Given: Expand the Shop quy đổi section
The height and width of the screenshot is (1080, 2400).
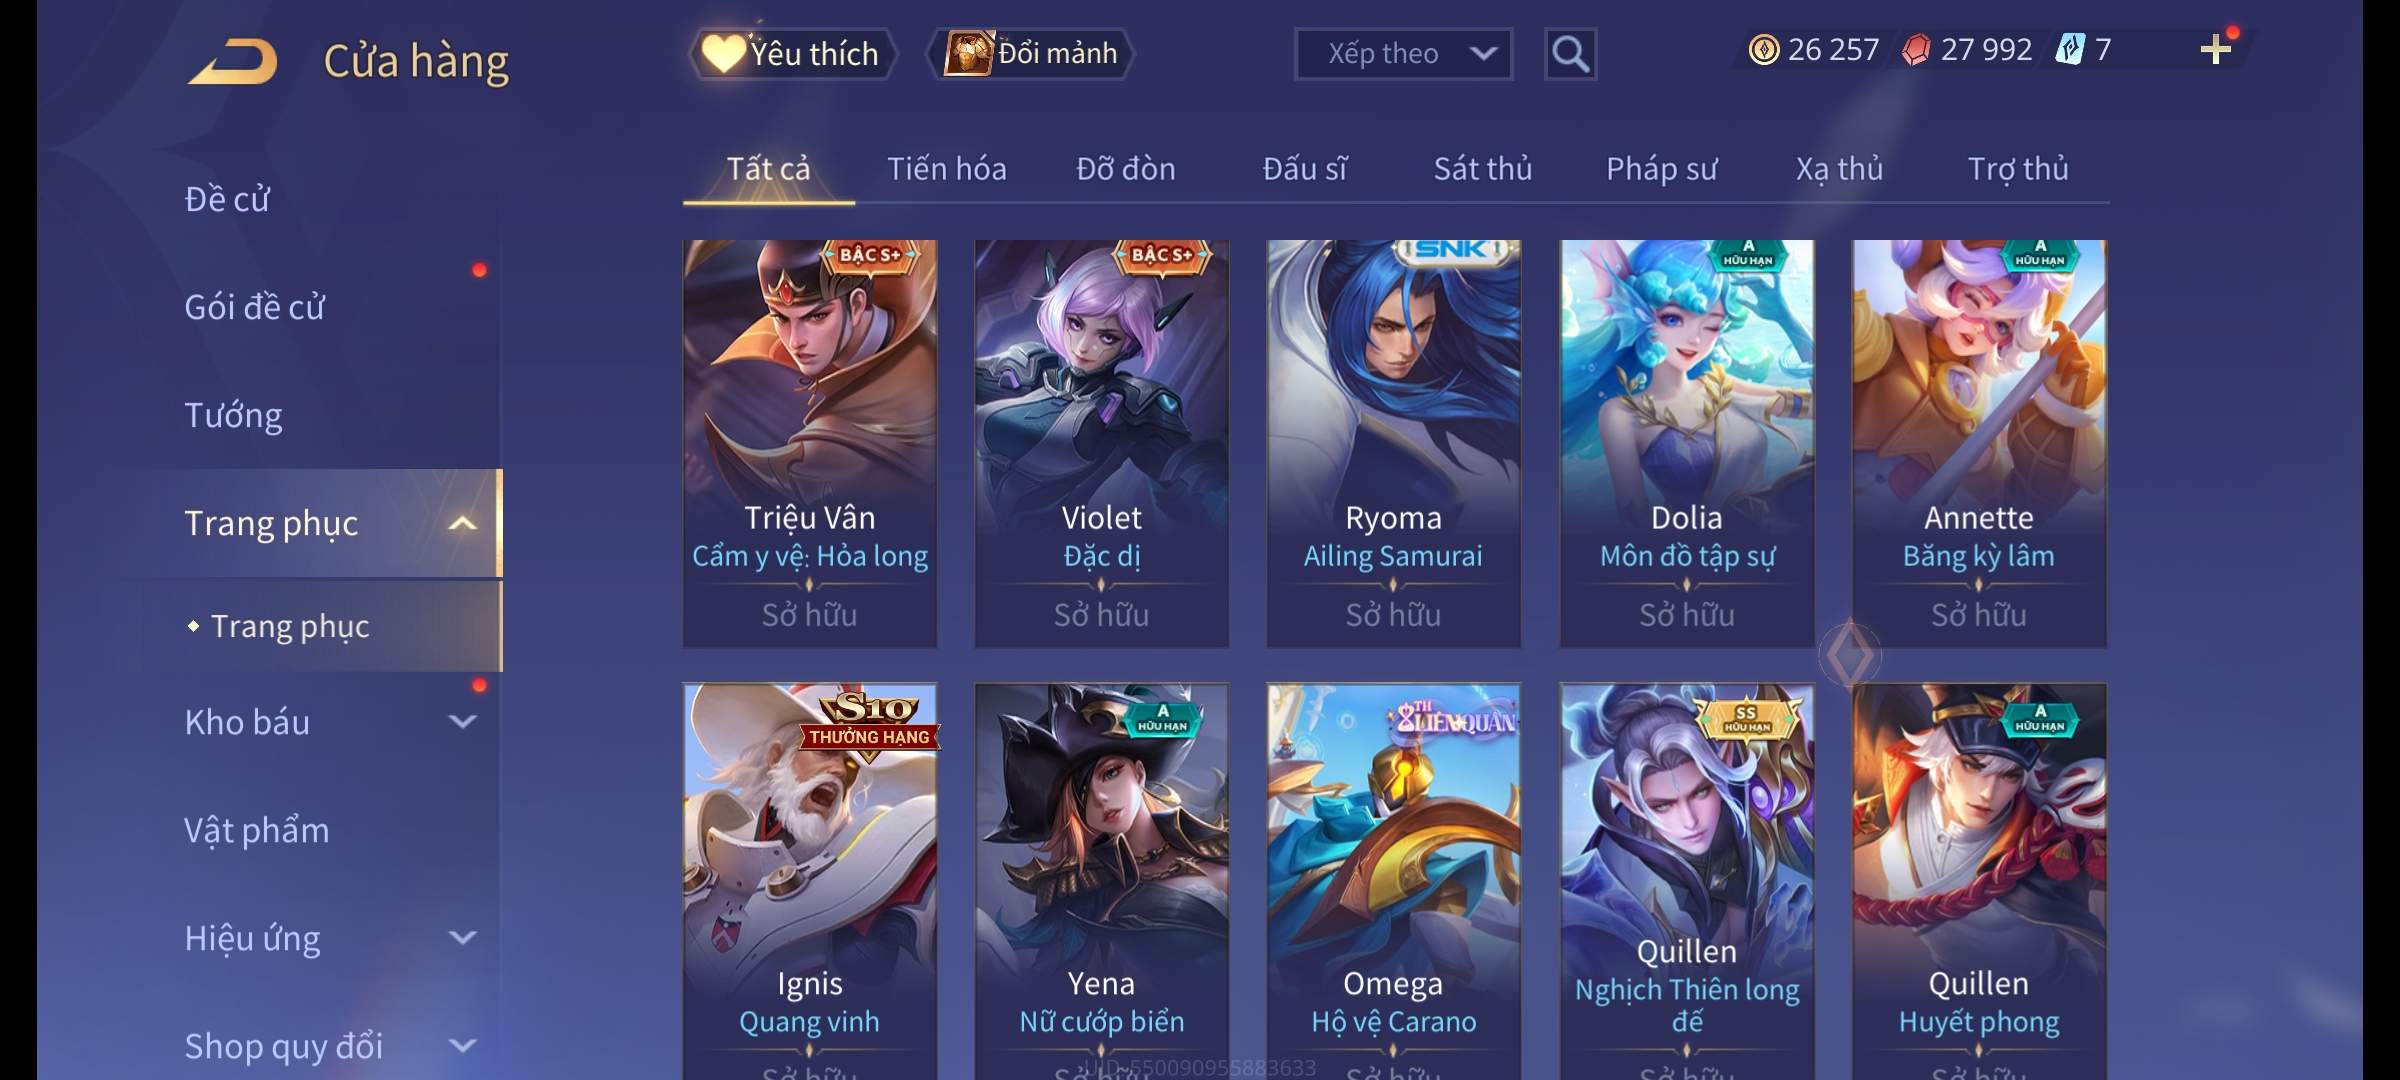Looking at the screenshot, I should [462, 1045].
